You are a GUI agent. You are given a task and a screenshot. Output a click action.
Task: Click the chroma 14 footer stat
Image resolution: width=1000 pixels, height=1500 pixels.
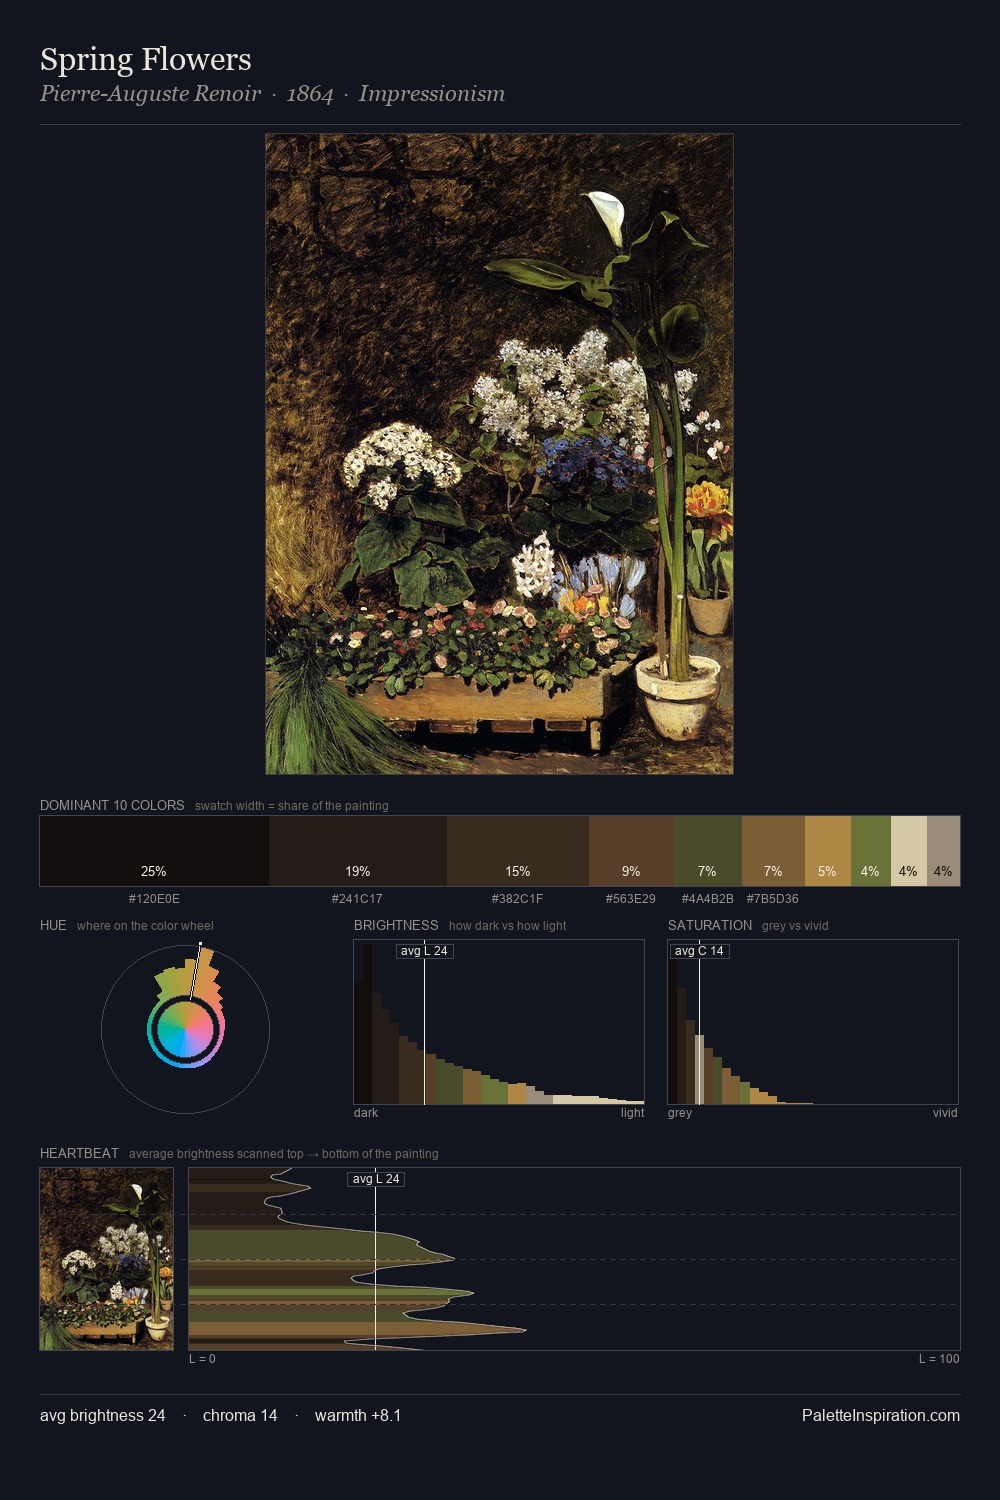pyautogui.click(x=240, y=1416)
